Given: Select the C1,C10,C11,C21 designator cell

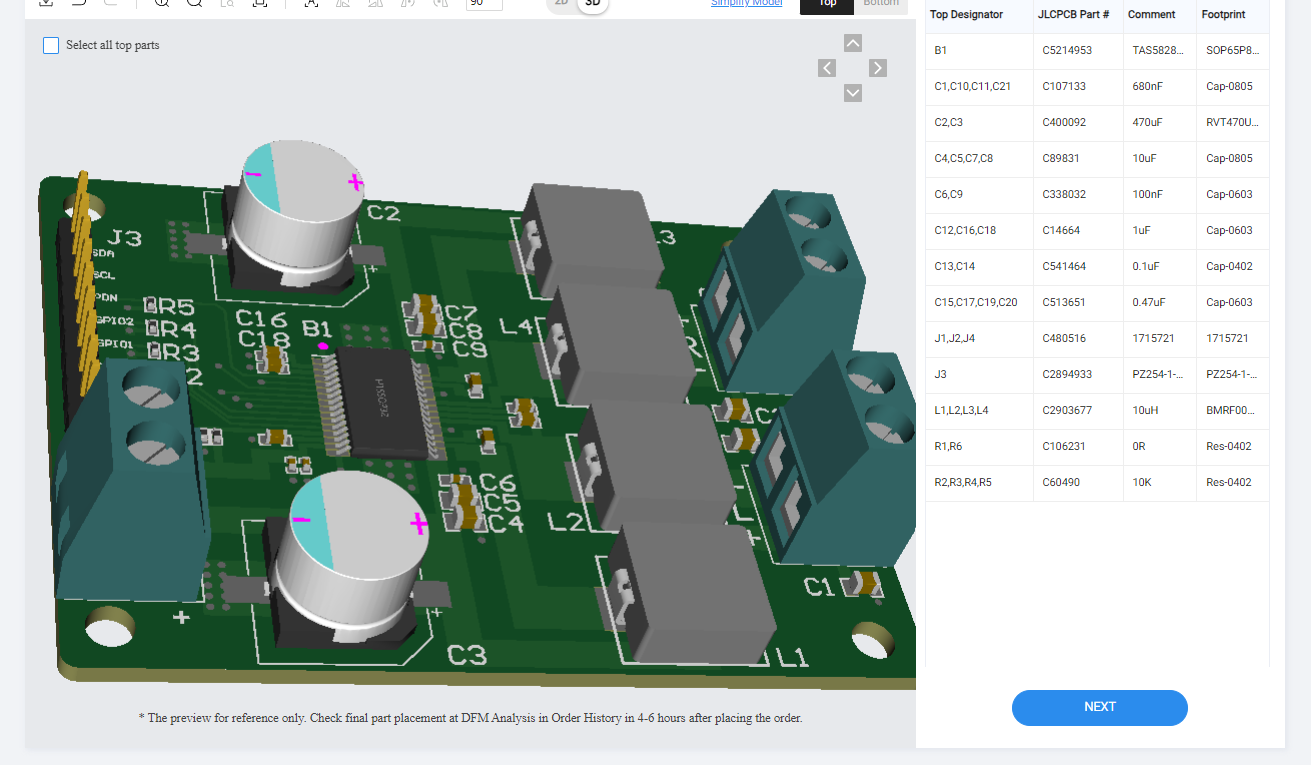Looking at the screenshot, I should [x=979, y=86].
